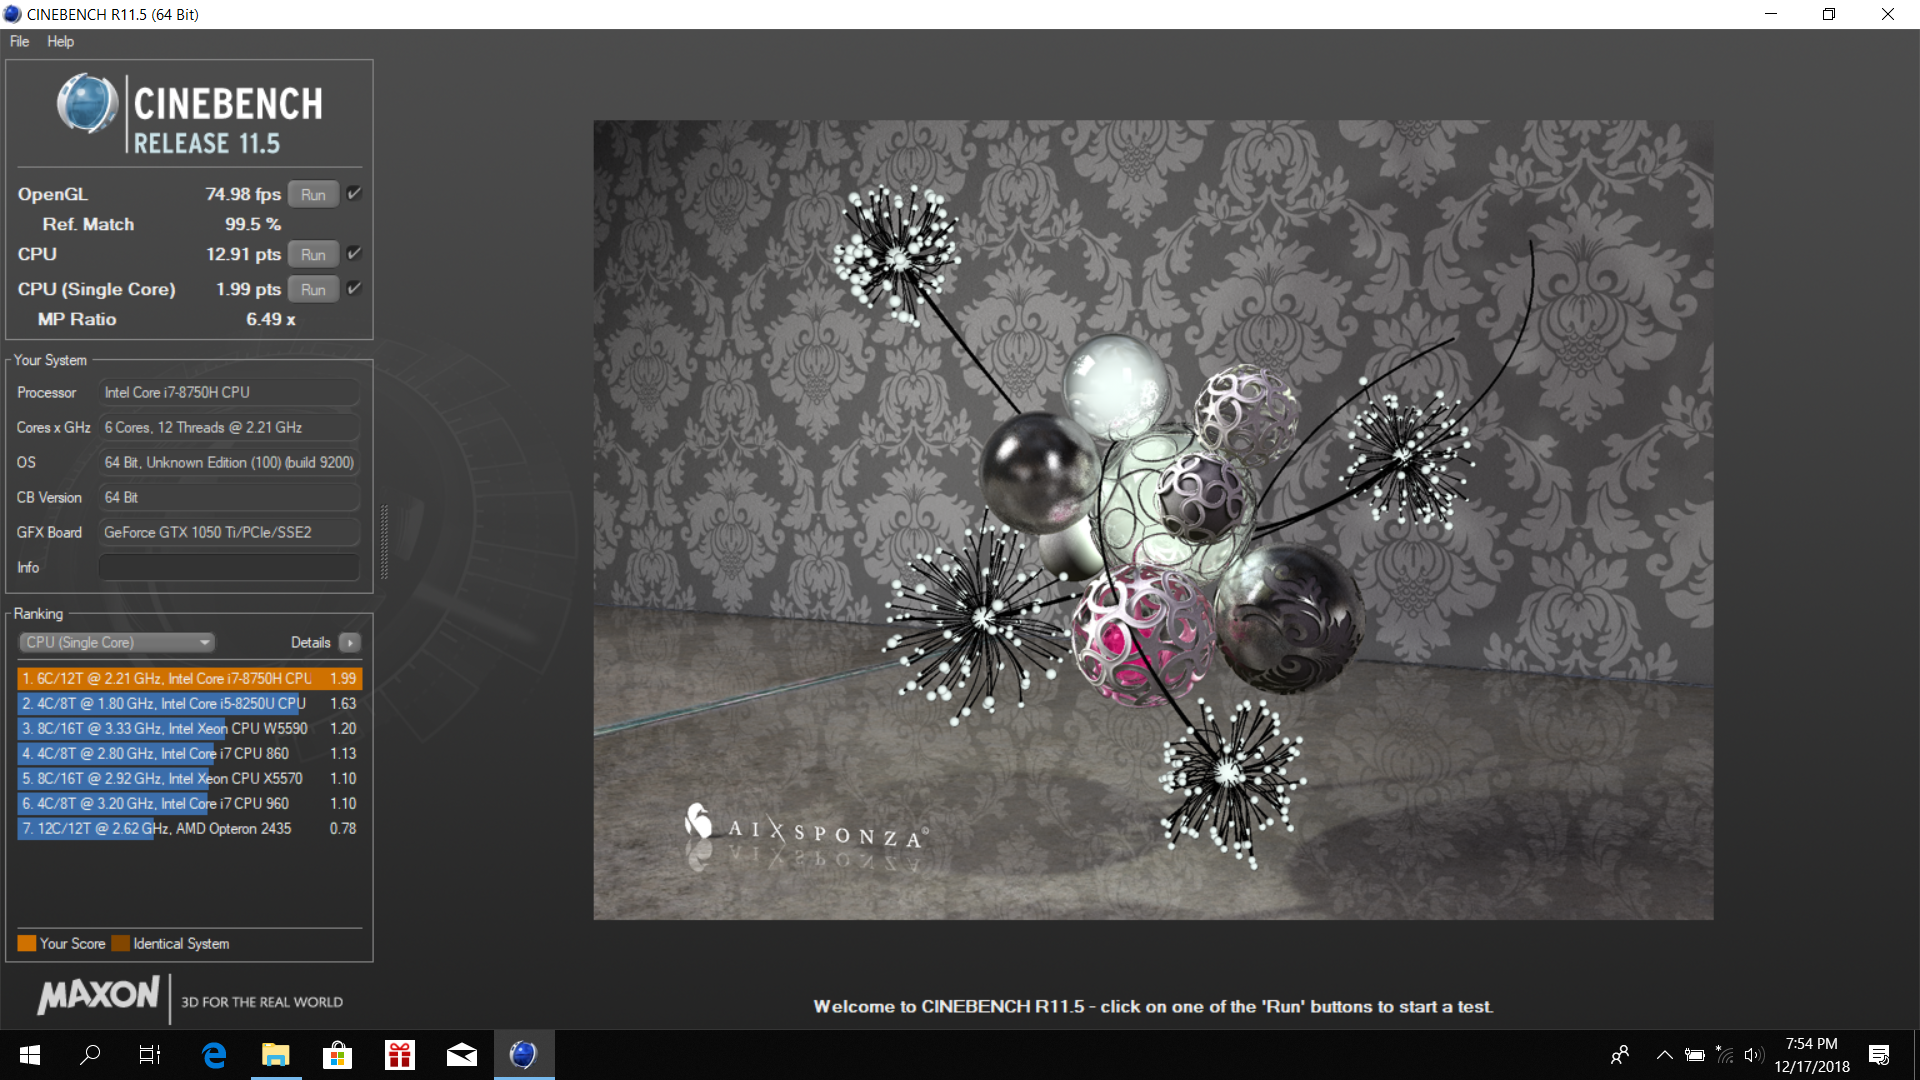Click the panel splitter handle
The image size is (1920, 1080).
point(384,542)
